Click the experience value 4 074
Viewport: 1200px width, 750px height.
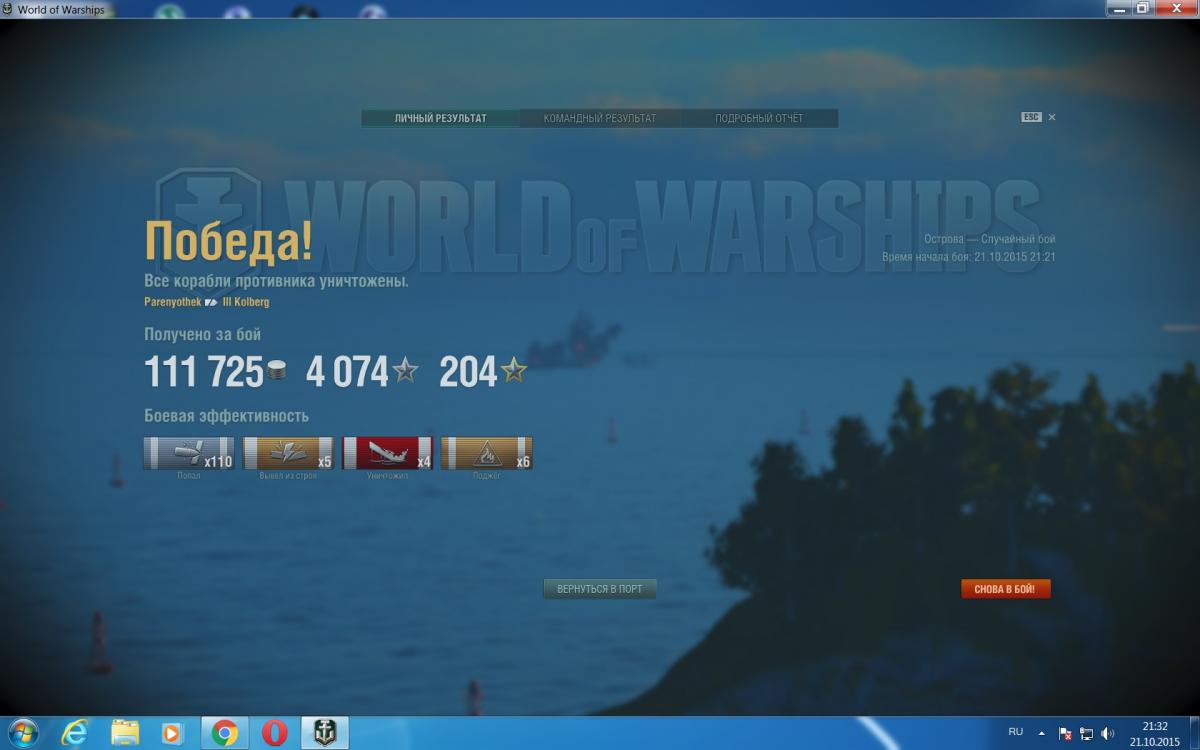347,372
